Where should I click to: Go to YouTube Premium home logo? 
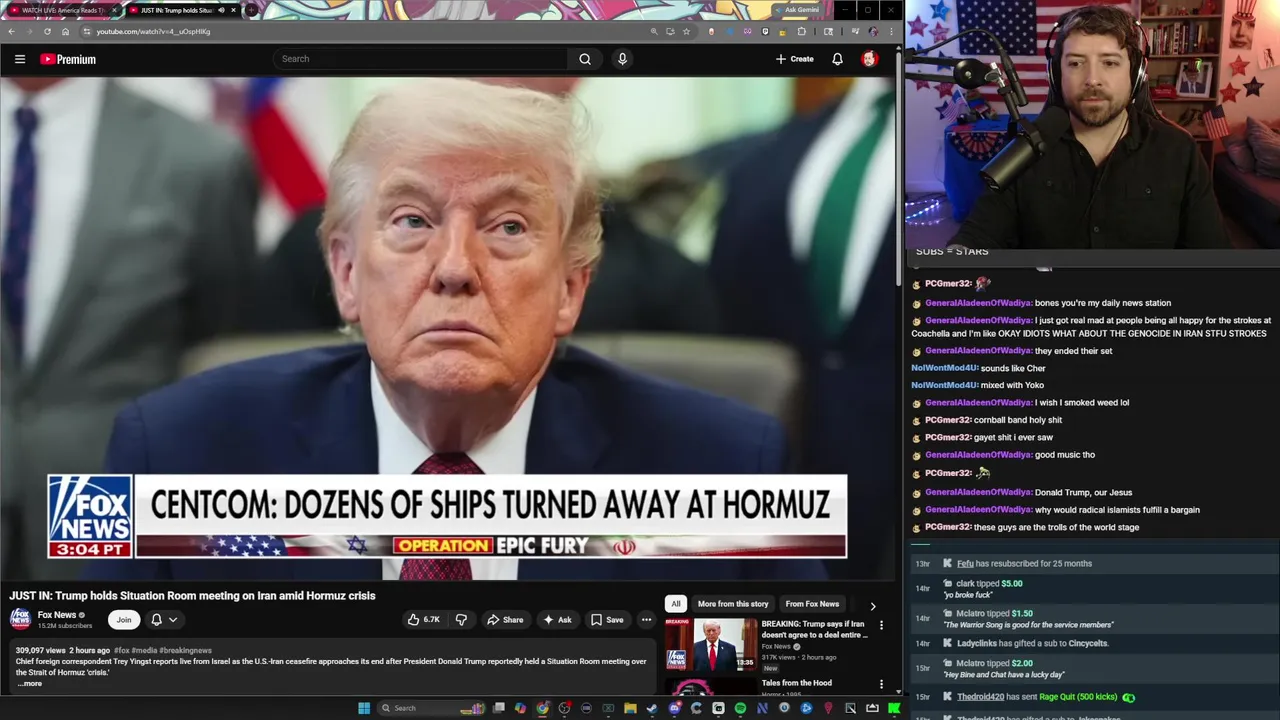[x=68, y=59]
